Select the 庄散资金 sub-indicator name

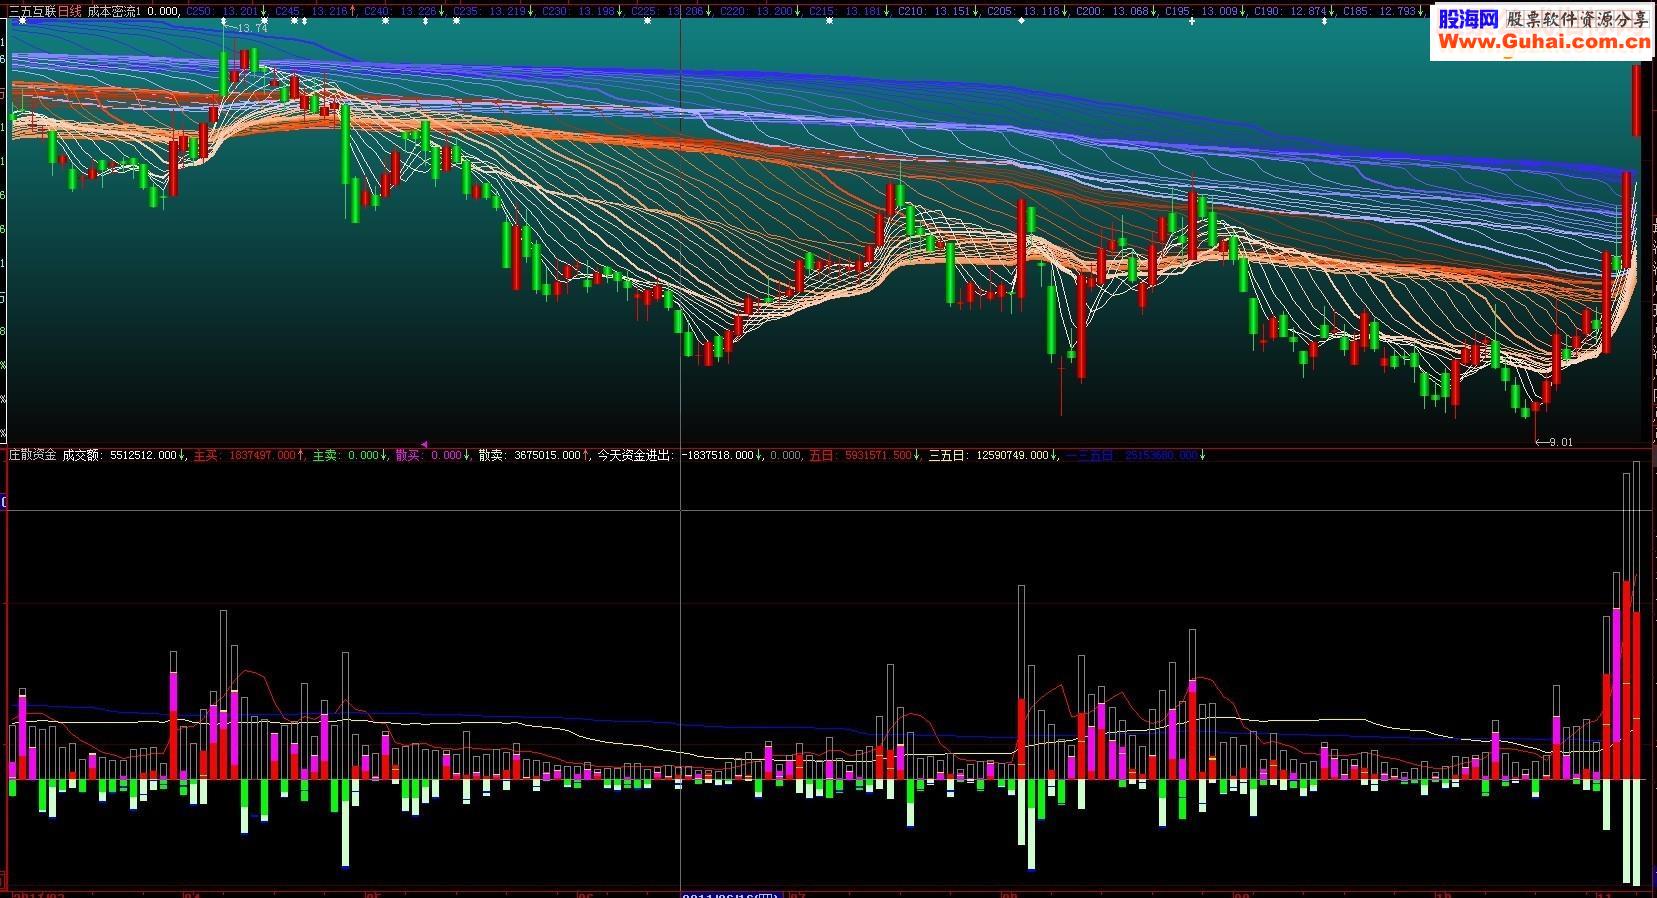click(x=31, y=455)
